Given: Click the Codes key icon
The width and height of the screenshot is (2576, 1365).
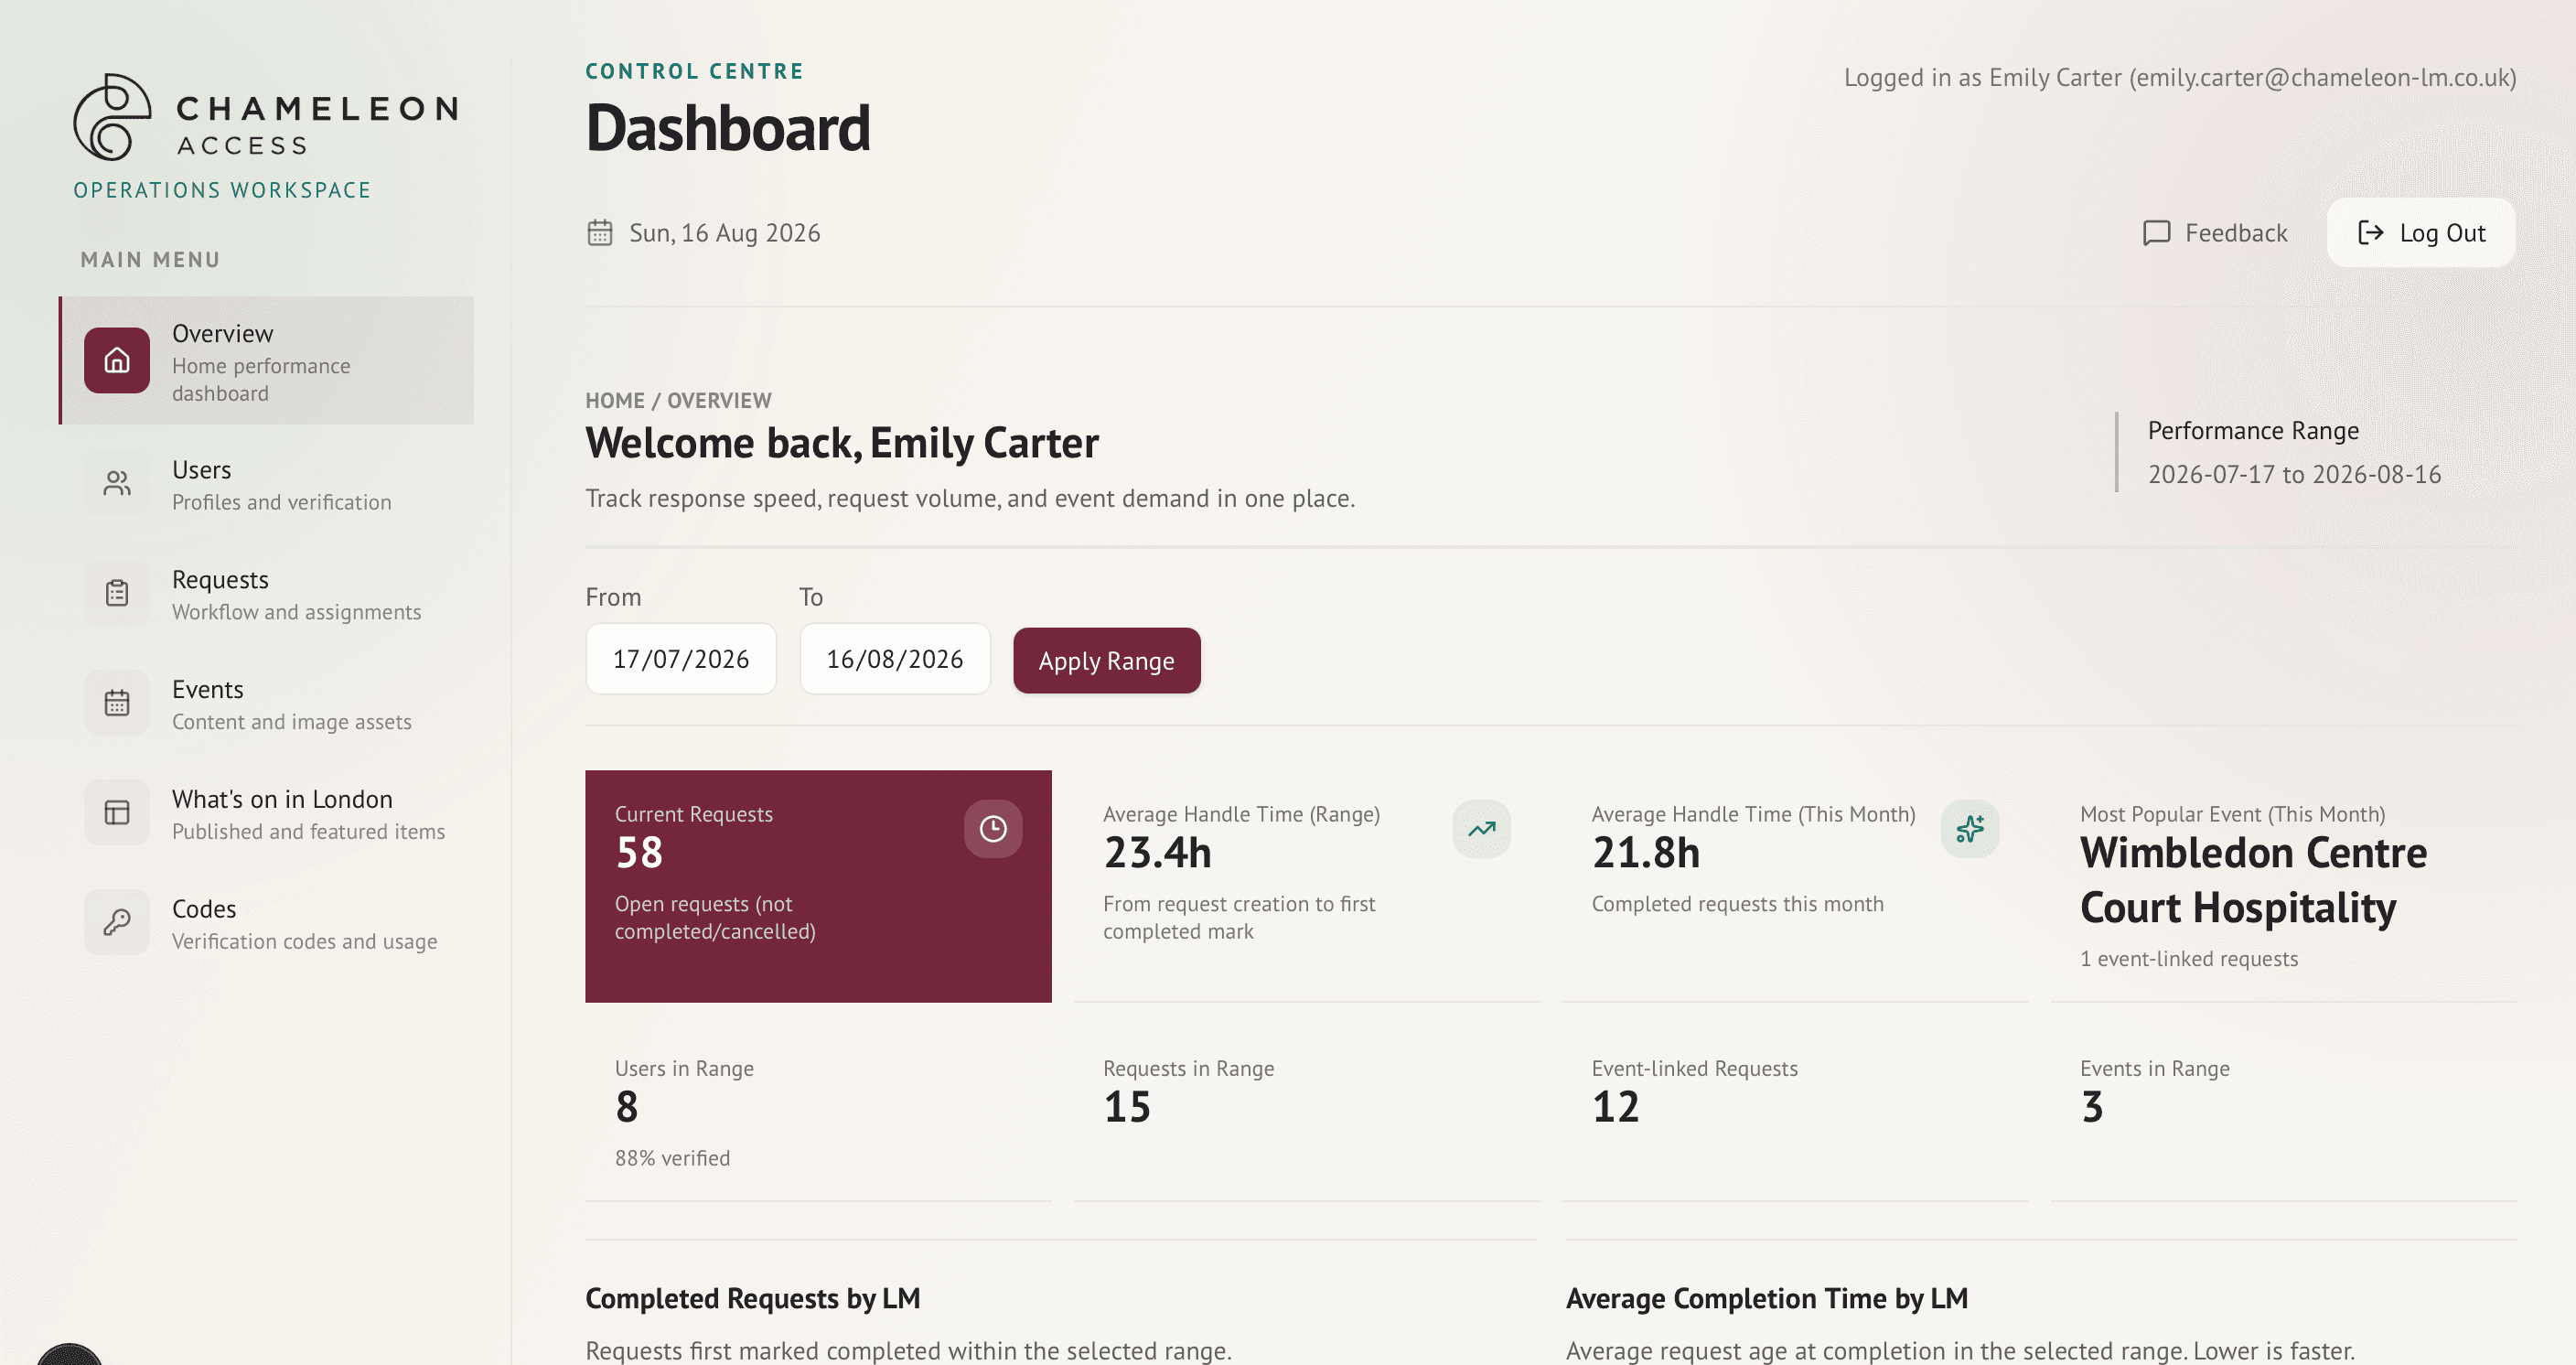Looking at the screenshot, I should point(117,922).
